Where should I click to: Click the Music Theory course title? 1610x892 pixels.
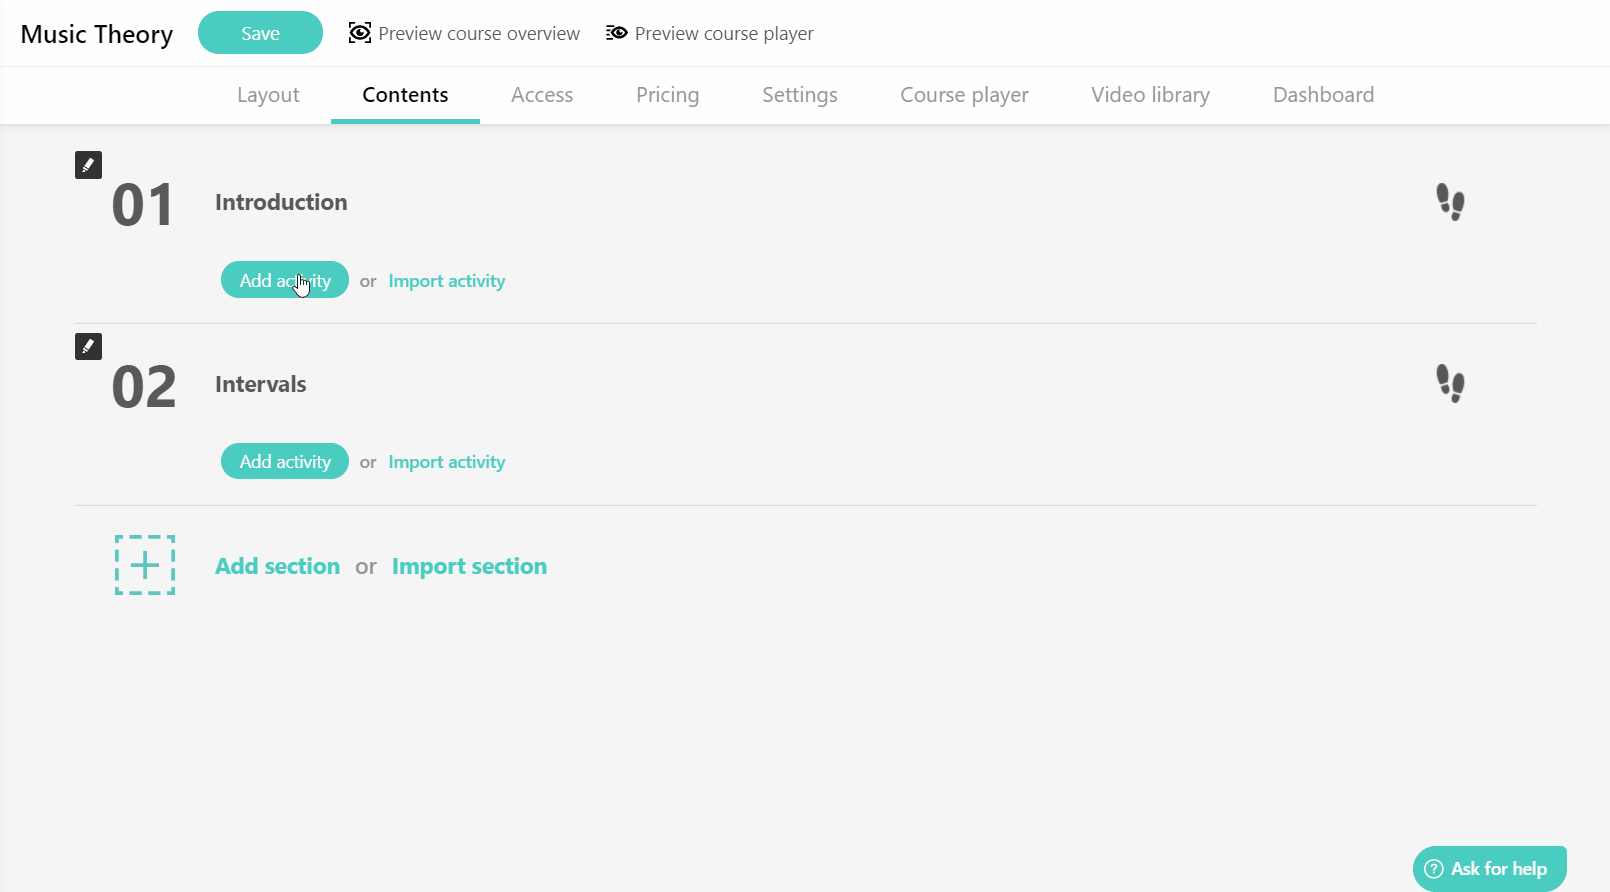(x=97, y=34)
